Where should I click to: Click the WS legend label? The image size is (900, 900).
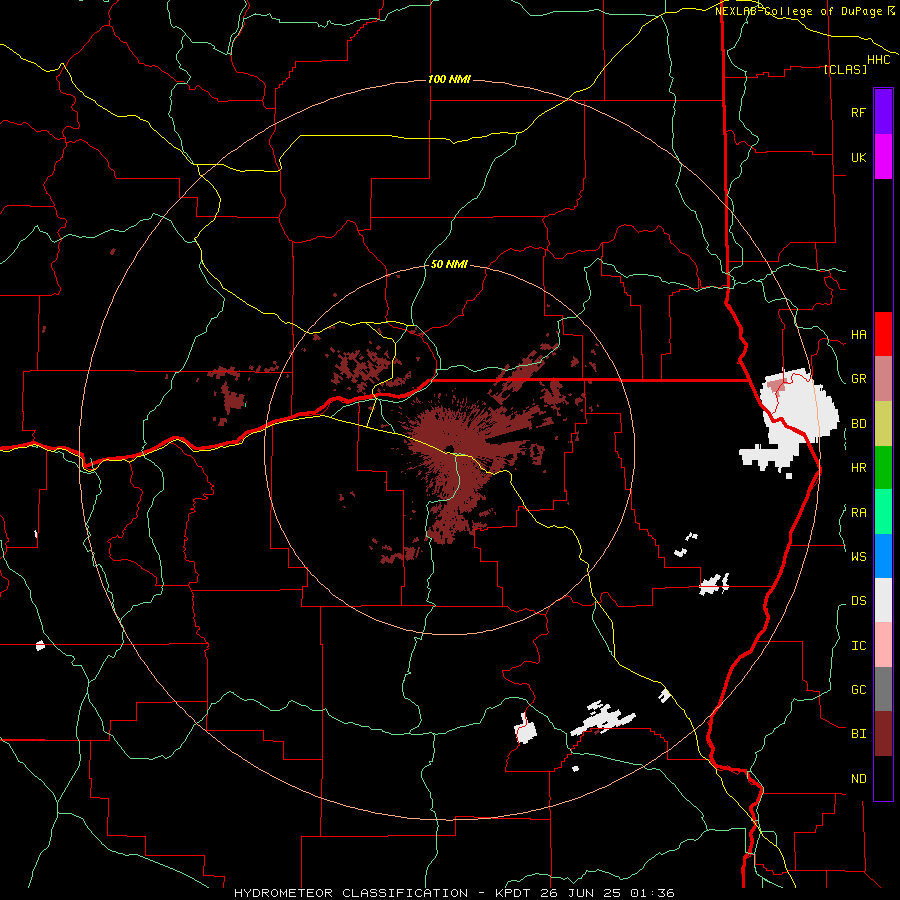[x=858, y=557]
